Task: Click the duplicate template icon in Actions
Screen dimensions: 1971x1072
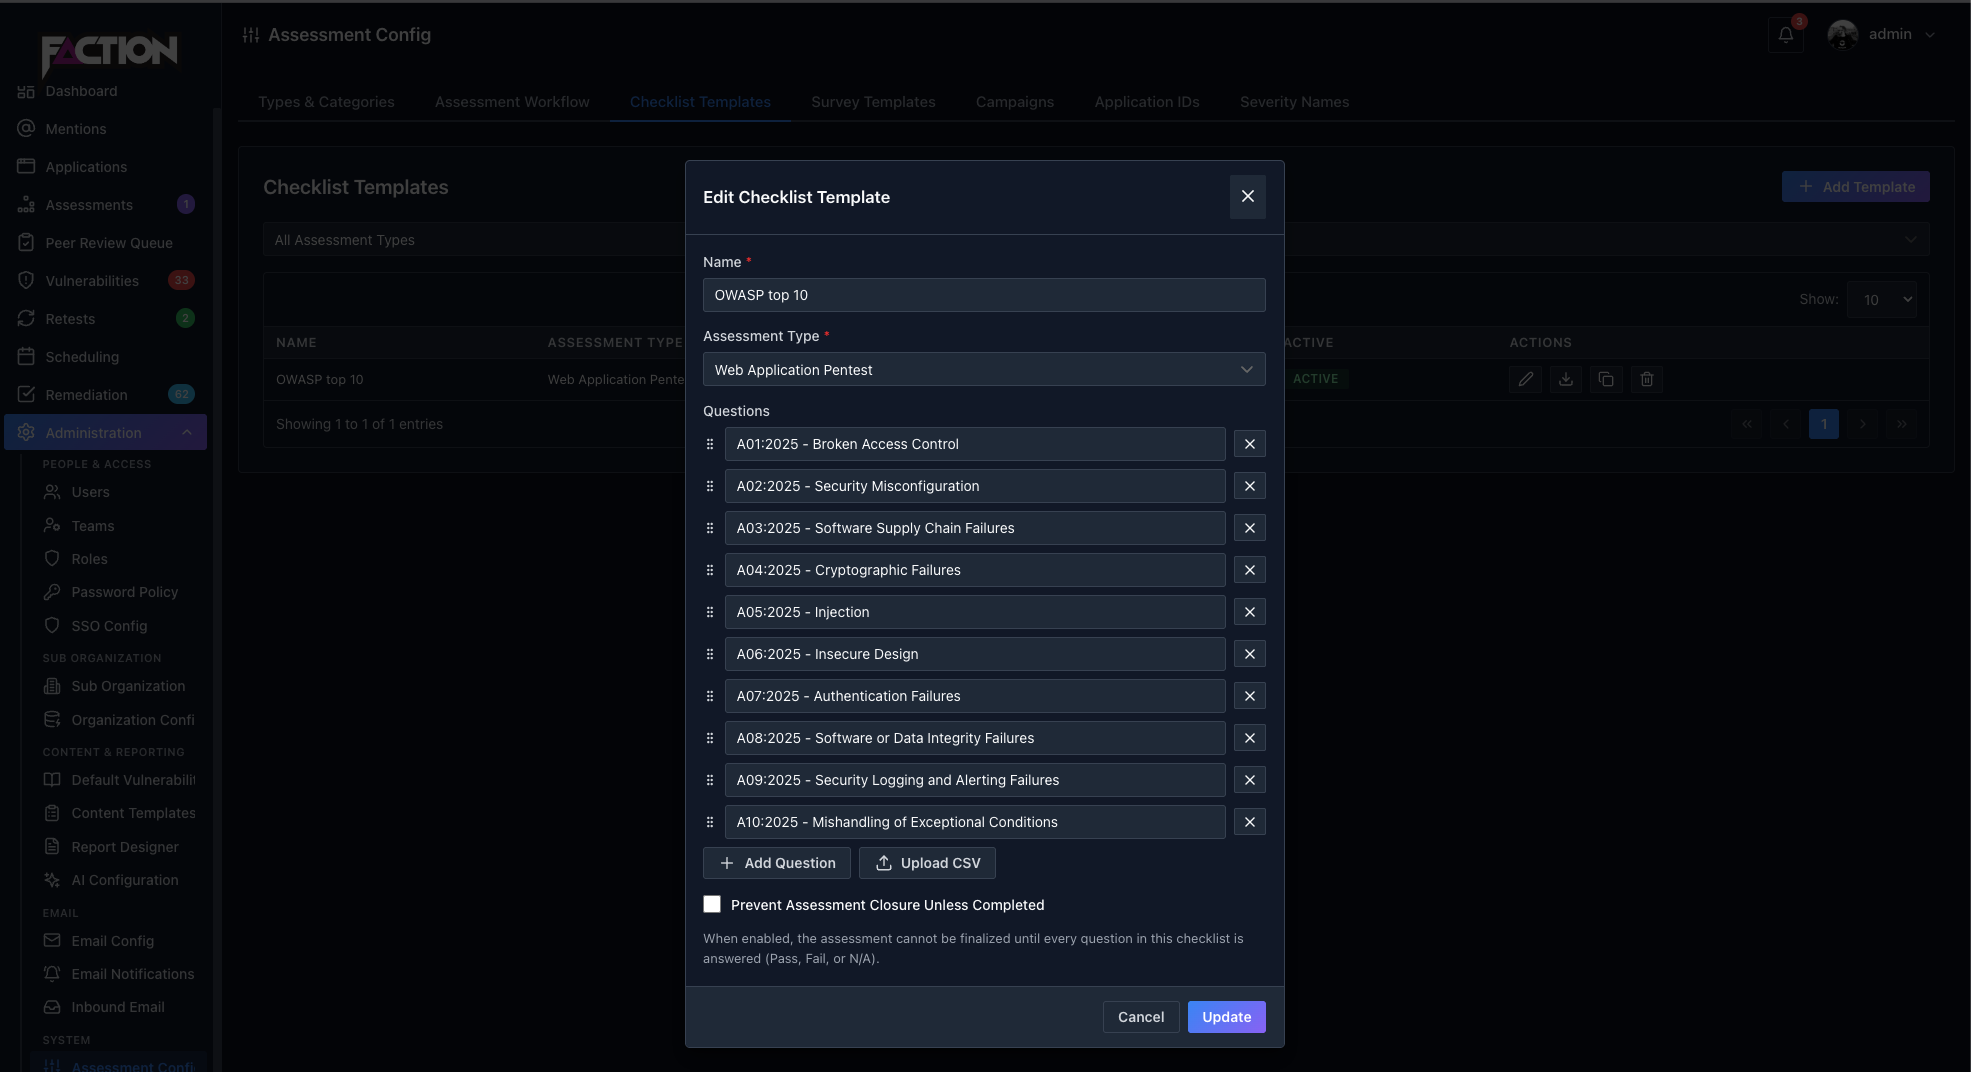Action: [1606, 379]
